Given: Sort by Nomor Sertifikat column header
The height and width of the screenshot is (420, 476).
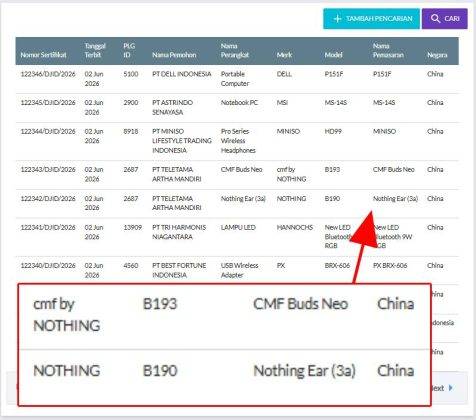Looking at the screenshot, I should 43,55.
